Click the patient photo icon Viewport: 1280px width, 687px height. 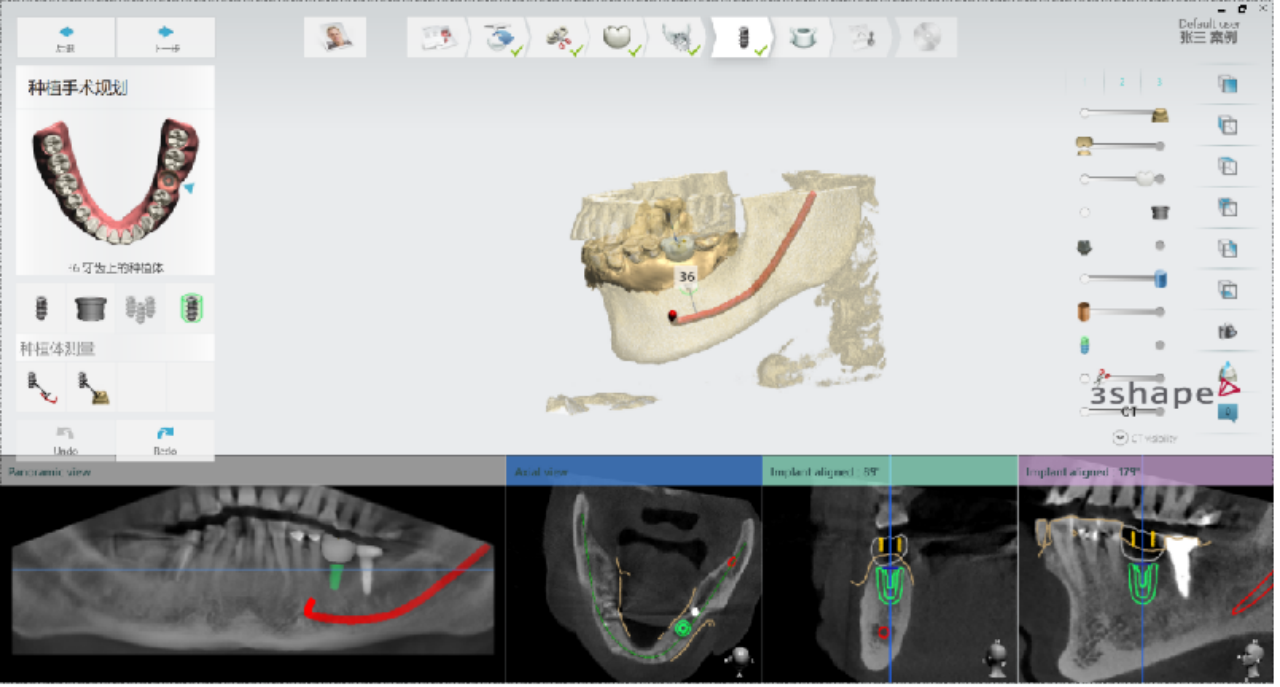[x=335, y=37]
